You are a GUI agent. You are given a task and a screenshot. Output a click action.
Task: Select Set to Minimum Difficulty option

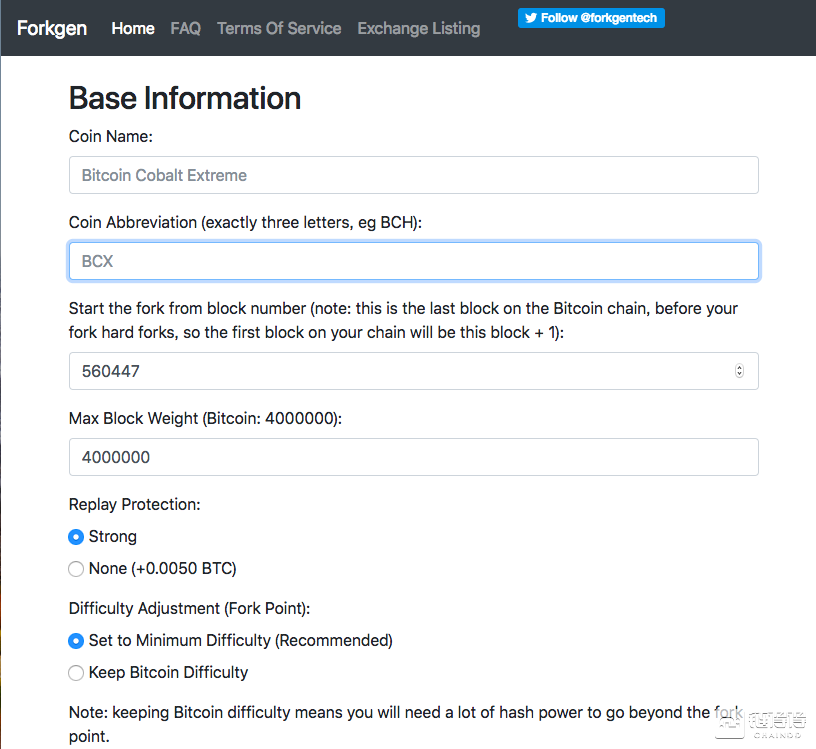[76, 641]
